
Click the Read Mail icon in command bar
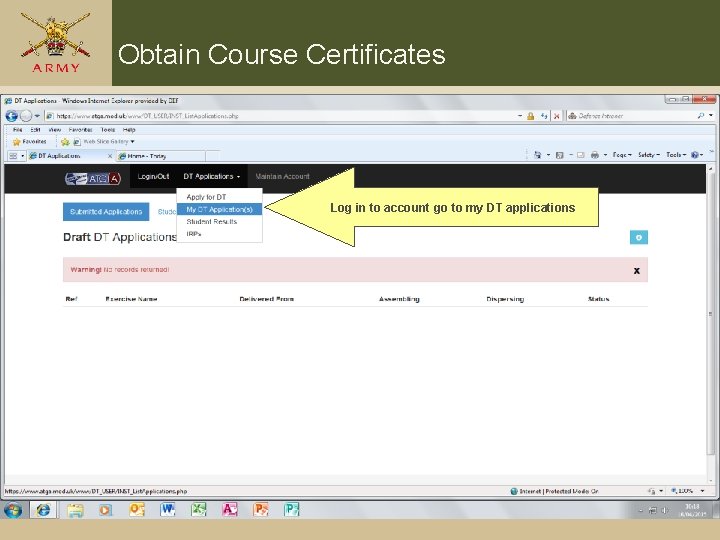pos(580,155)
